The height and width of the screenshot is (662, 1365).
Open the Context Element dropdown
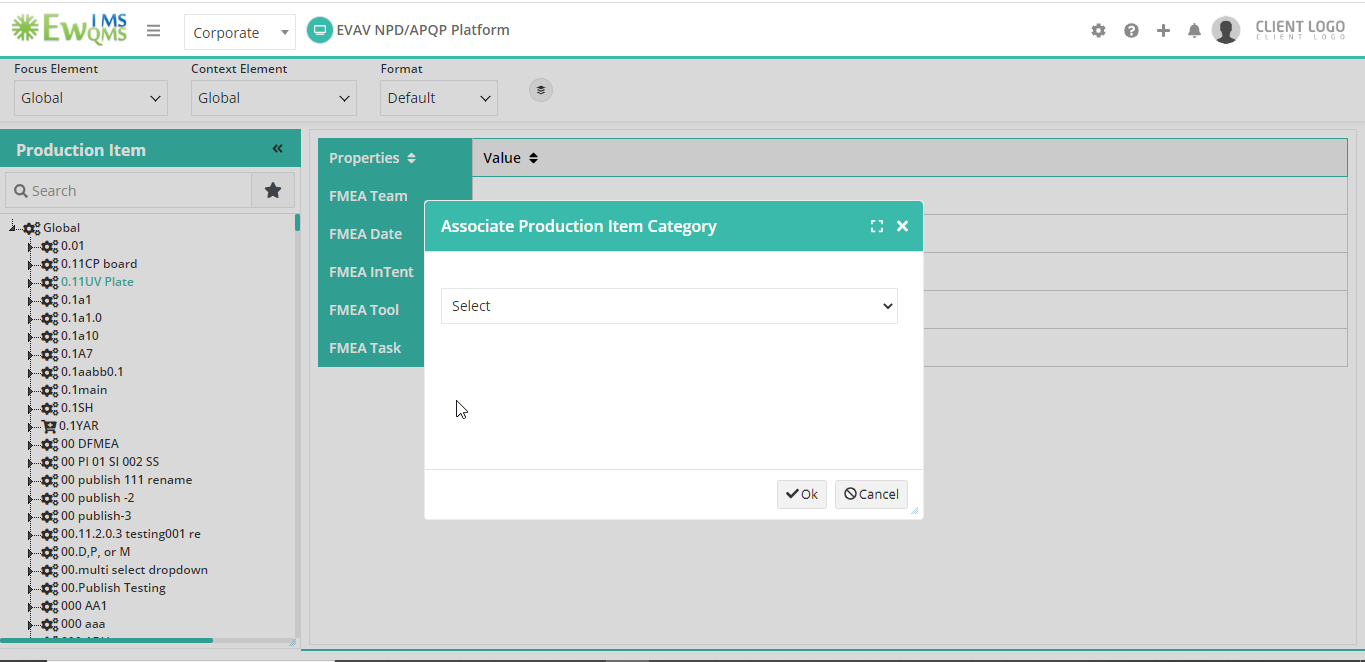[274, 98]
